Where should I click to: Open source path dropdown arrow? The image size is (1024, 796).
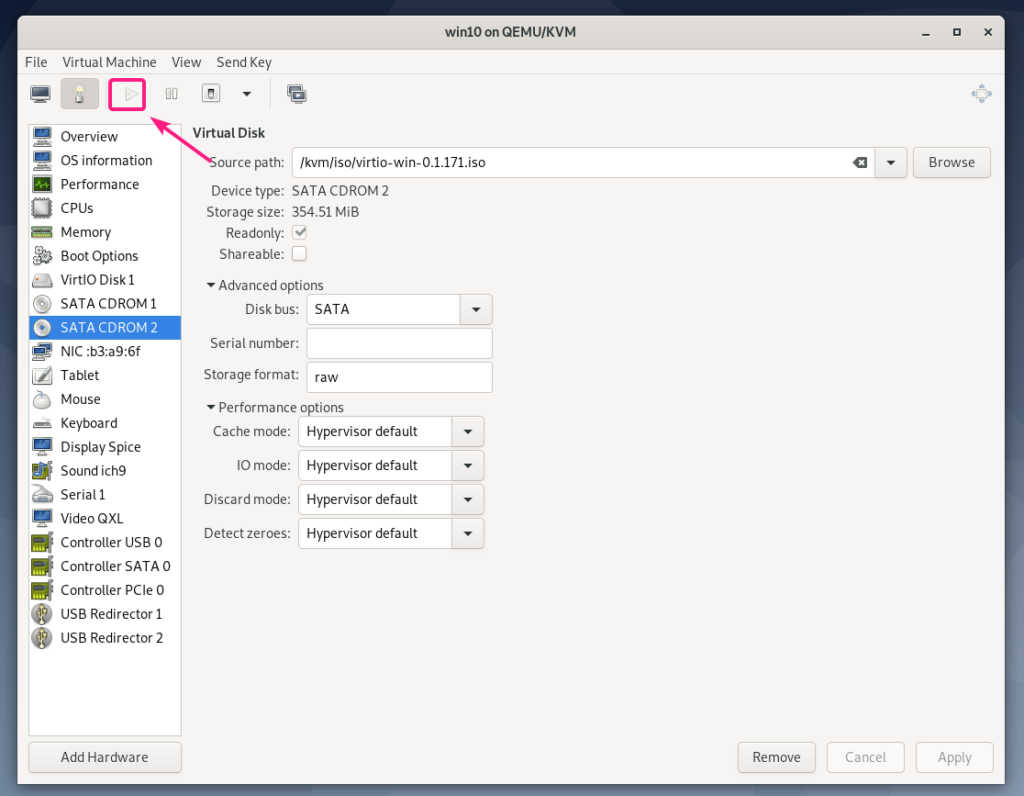891,163
